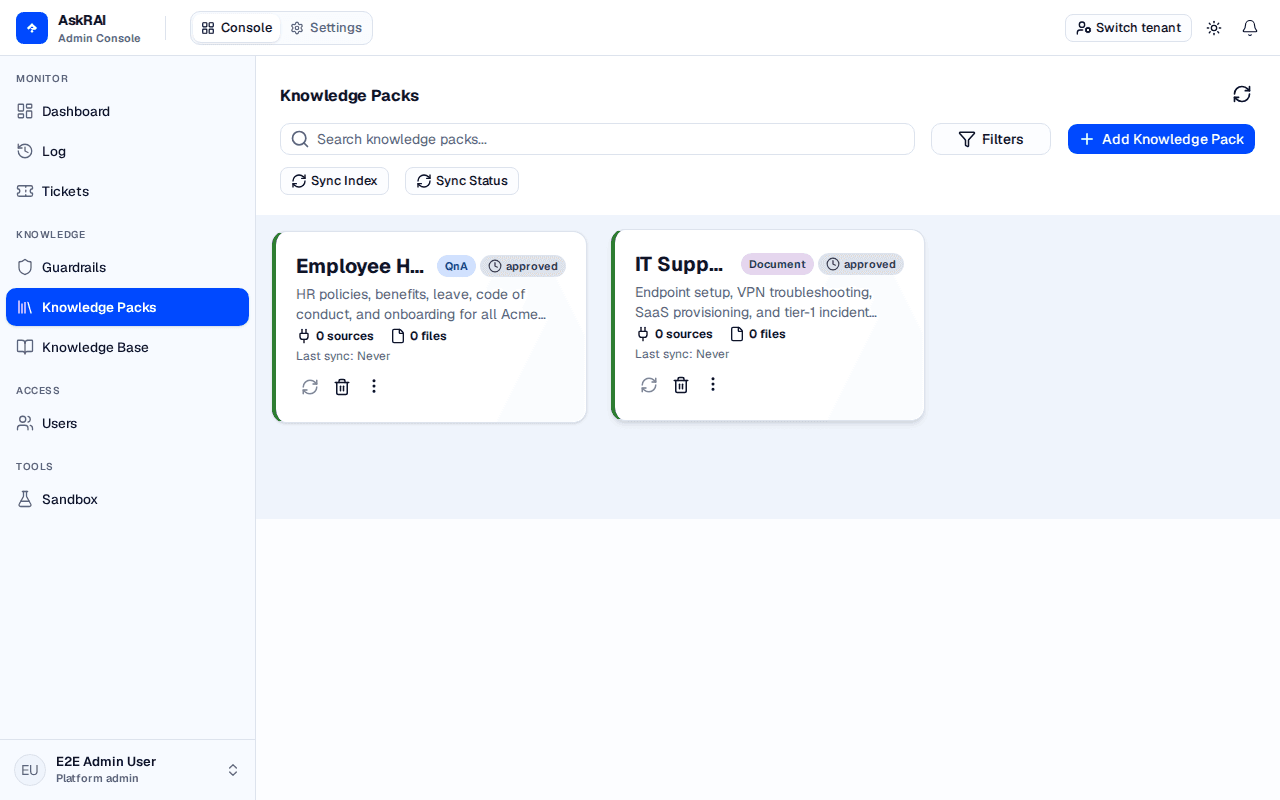Click the Knowledge Packs page heading
The height and width of the screenshot is (800, 1280).
click(349, 95)
